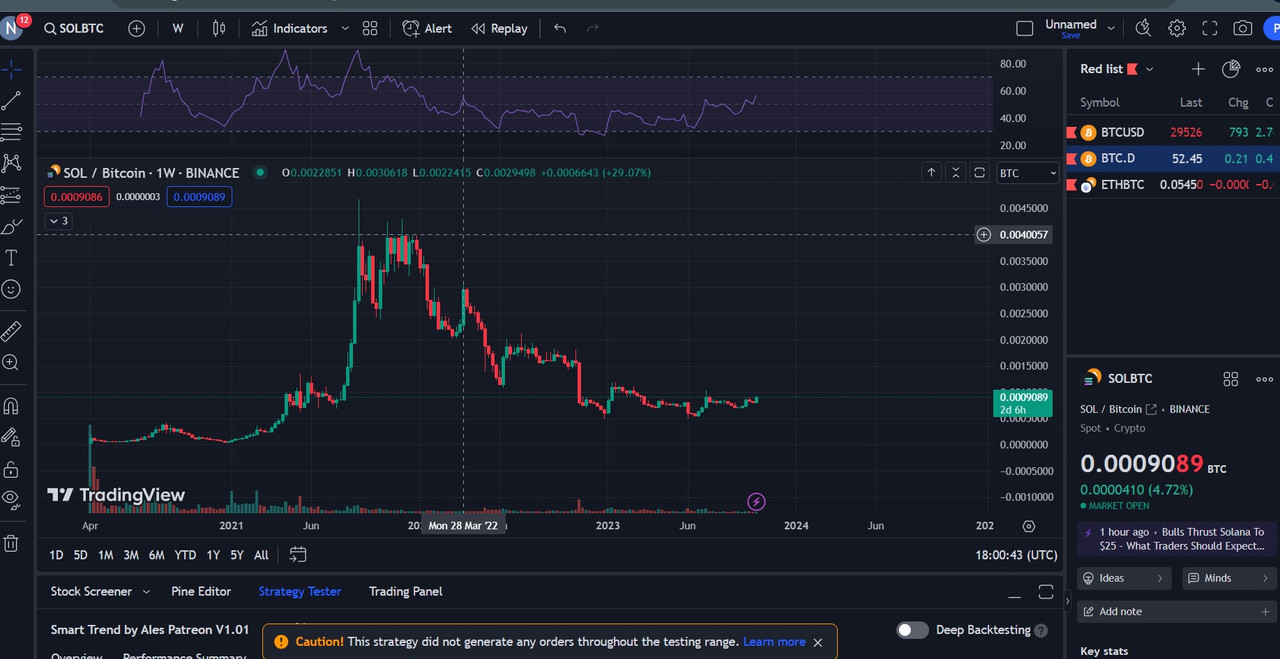Screen dimensions: 1280x659
Task: Set chart range to 3M
Action: (131, 555)
